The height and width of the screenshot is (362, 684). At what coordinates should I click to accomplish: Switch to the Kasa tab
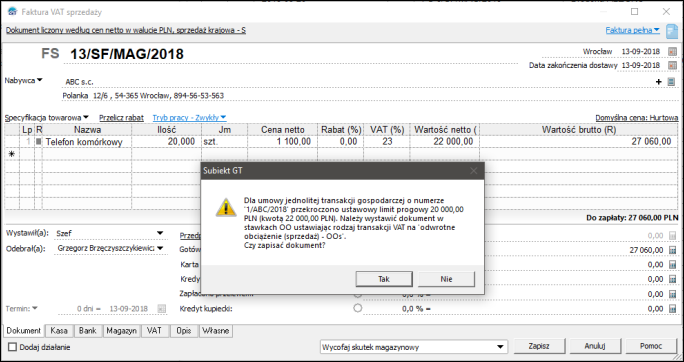coord(59,331)
